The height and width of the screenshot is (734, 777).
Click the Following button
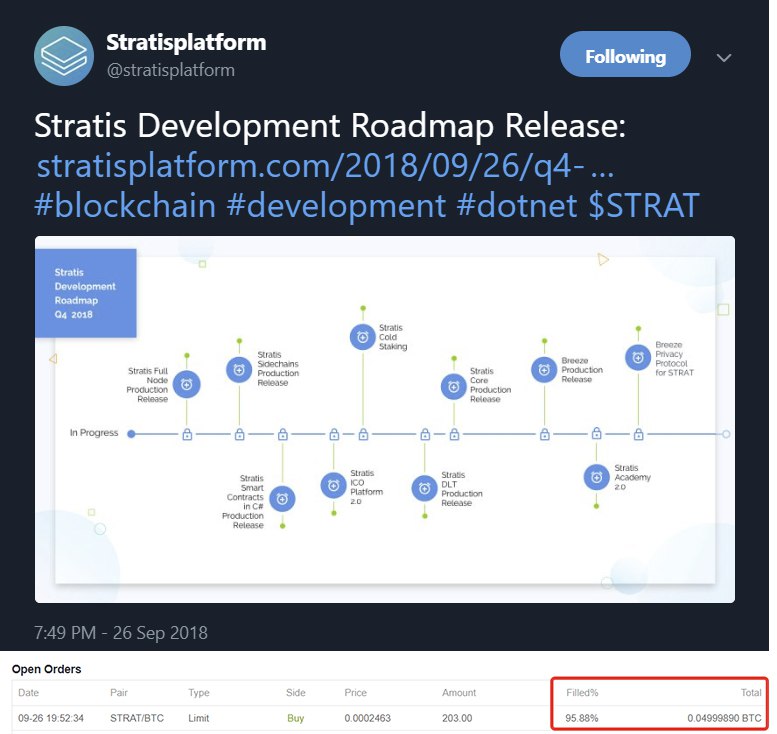(625, 54)
